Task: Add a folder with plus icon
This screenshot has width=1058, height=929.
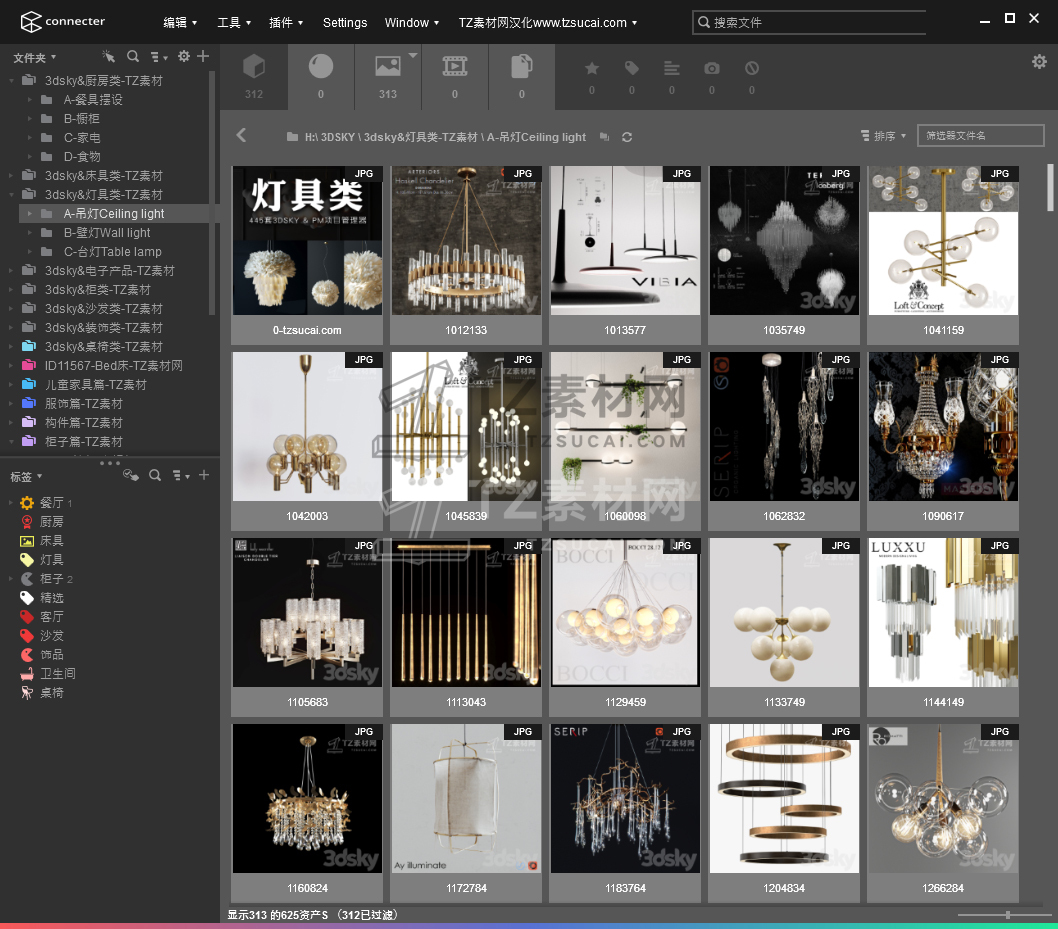Action: click(x=203, y=57)
